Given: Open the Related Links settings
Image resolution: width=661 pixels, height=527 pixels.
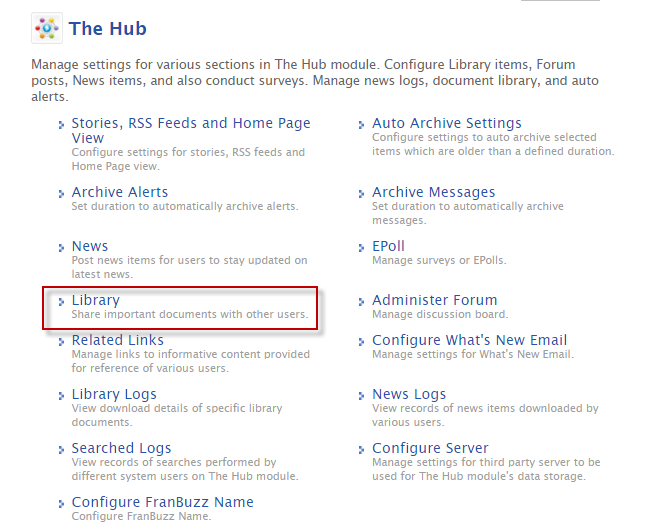Looking at the screenshot, I should (x=118, y=340).
